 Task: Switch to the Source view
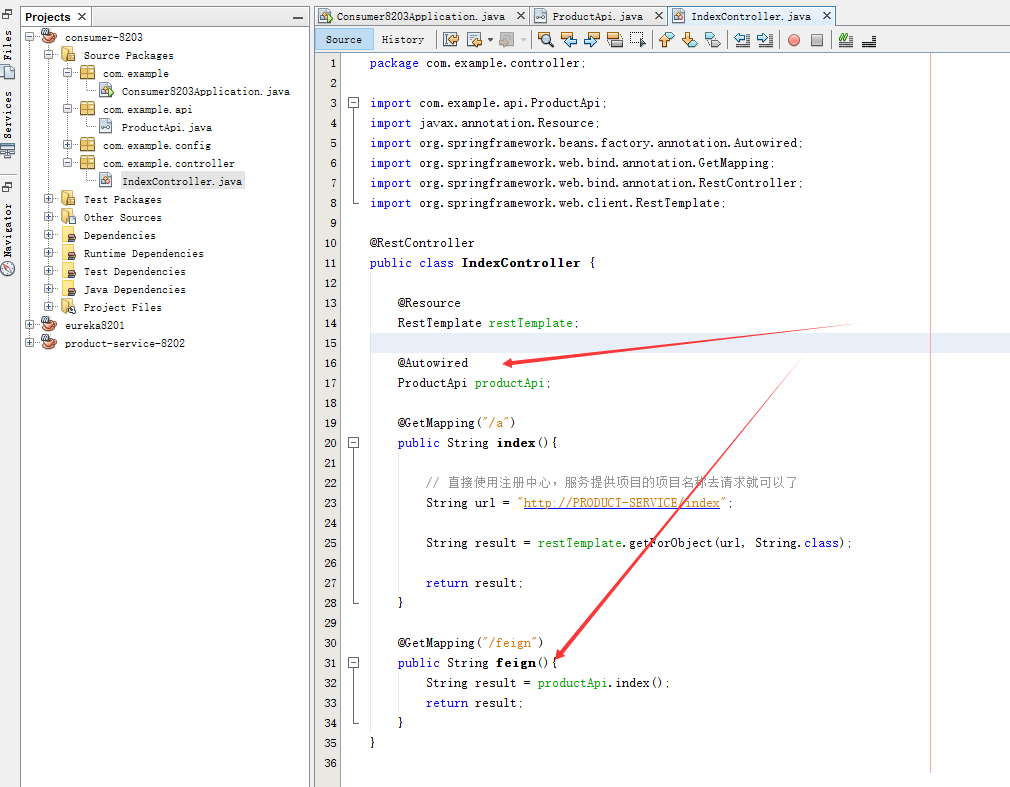(343, 39)
